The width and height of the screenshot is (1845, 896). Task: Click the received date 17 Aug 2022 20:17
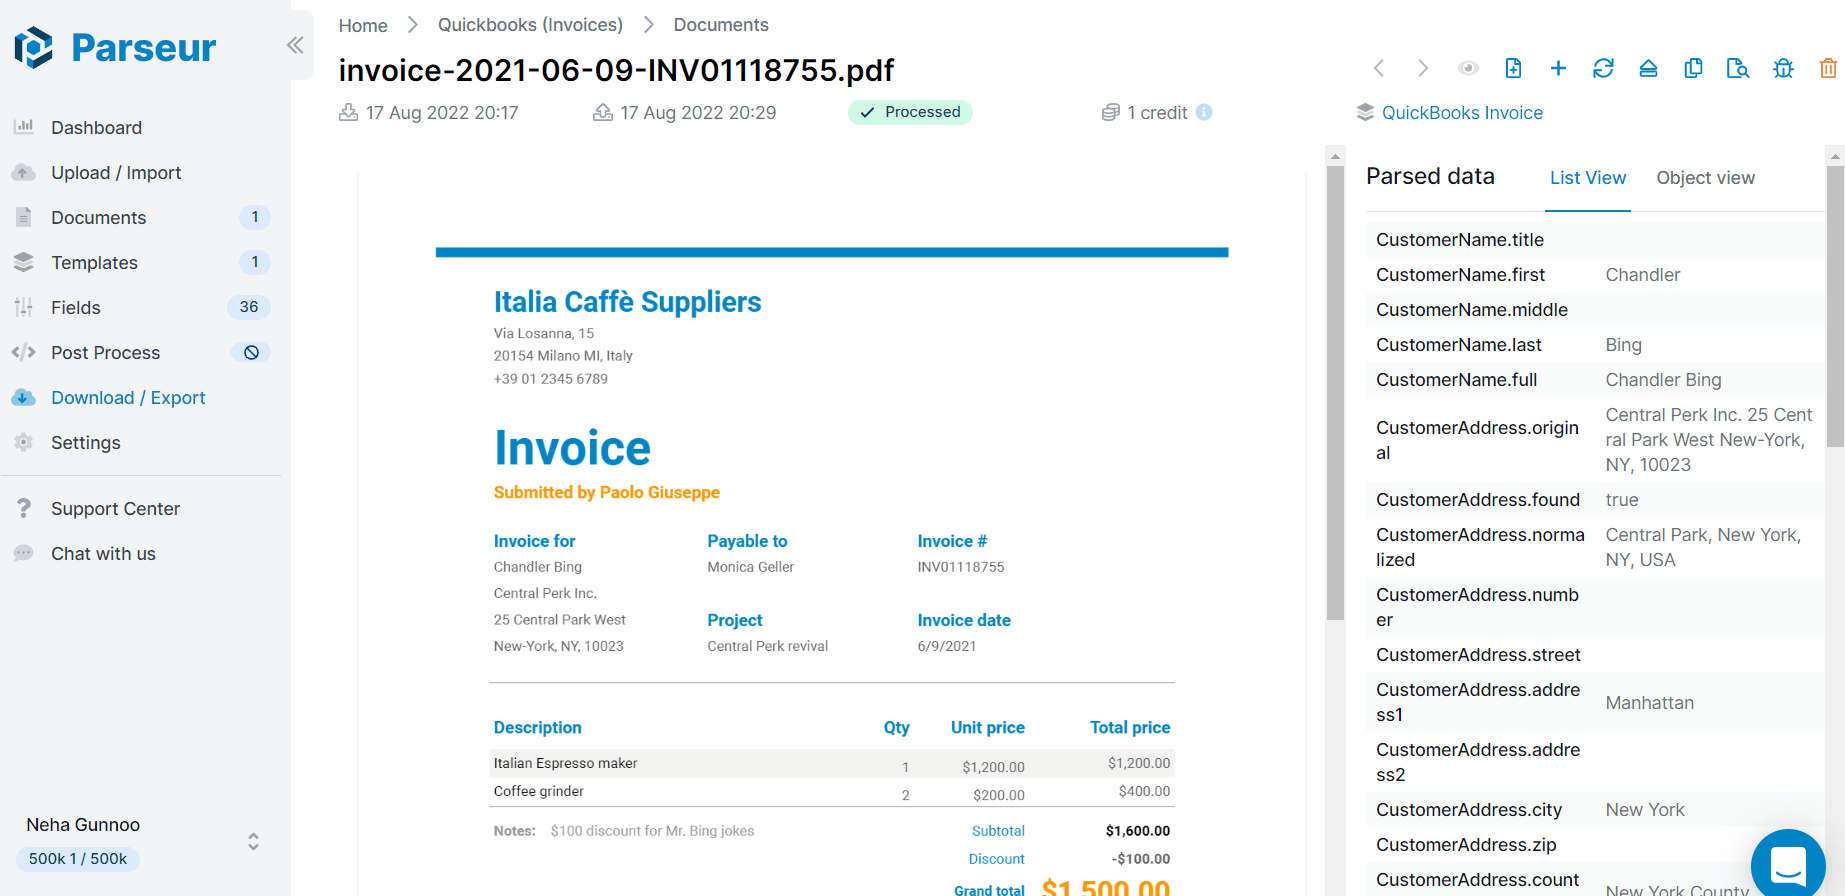[442, 113]
